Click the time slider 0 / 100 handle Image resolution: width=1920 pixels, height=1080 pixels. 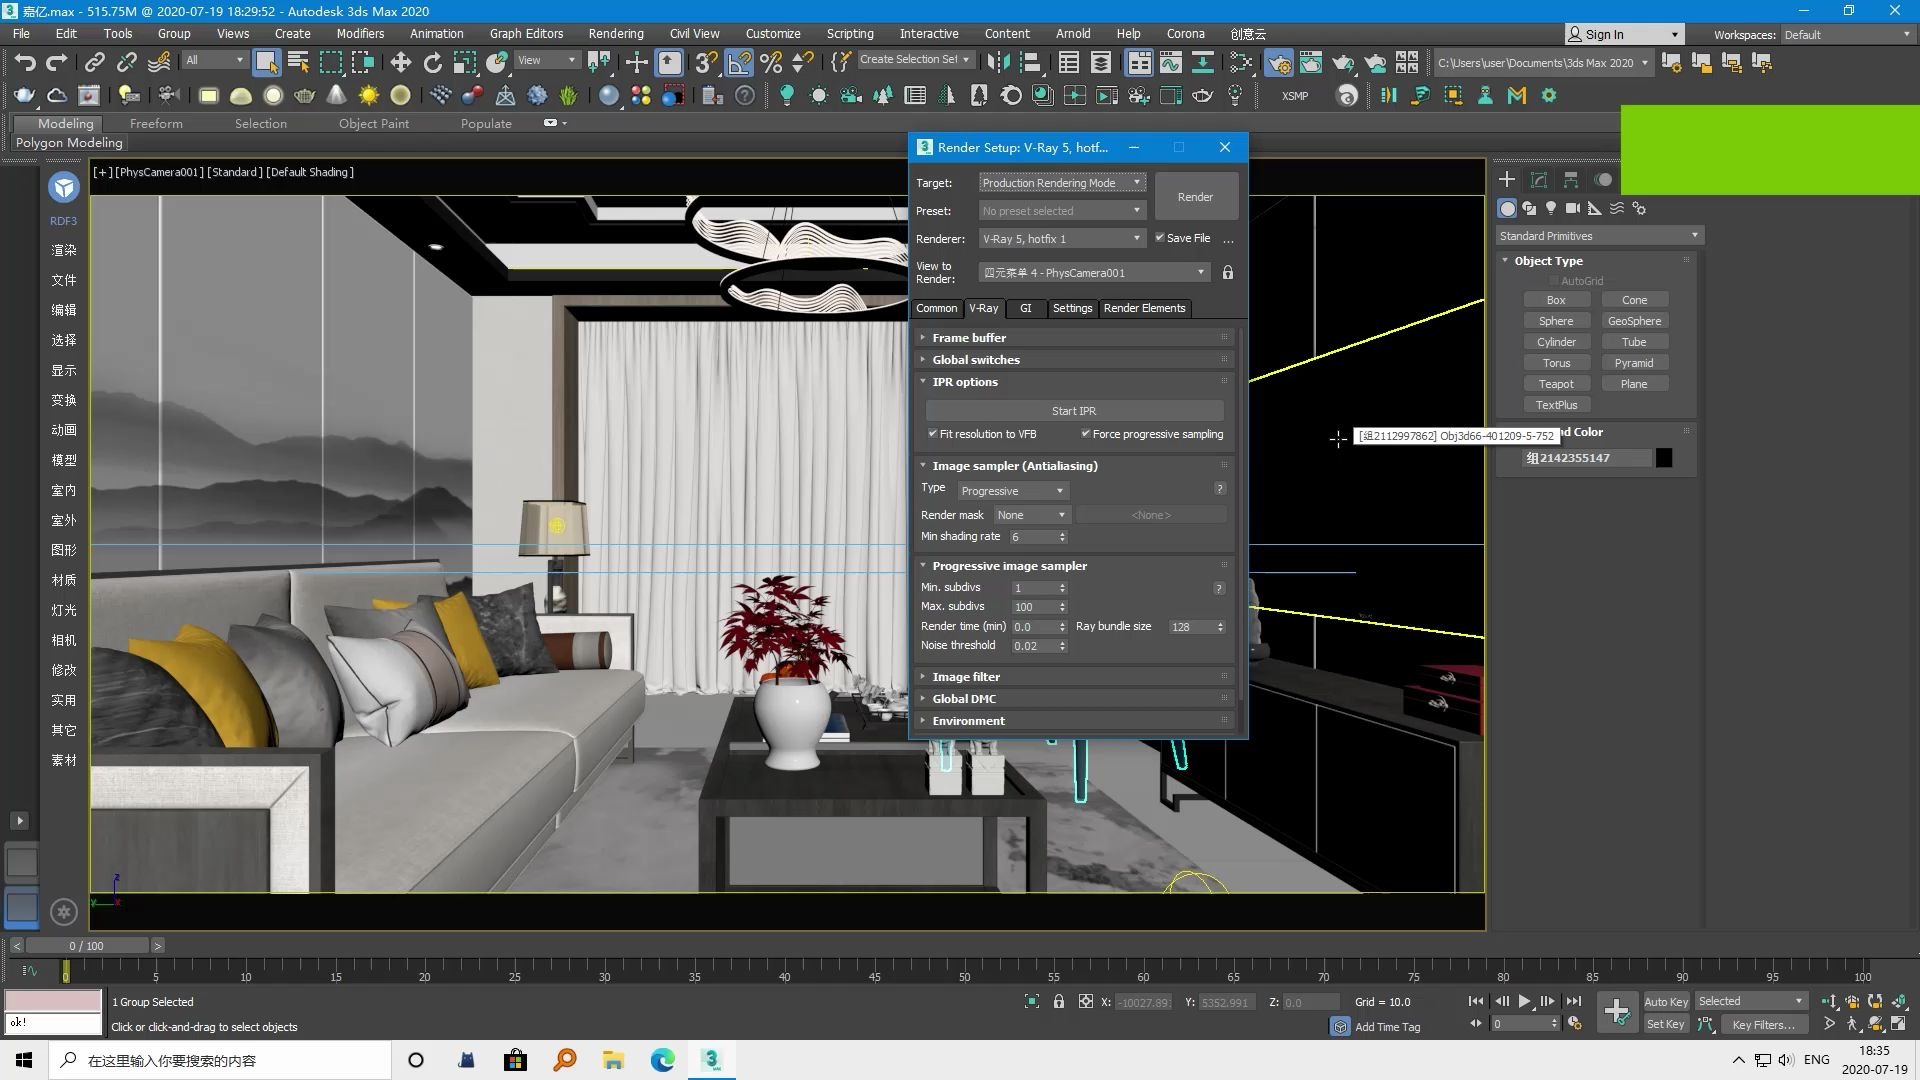(87, 946)
